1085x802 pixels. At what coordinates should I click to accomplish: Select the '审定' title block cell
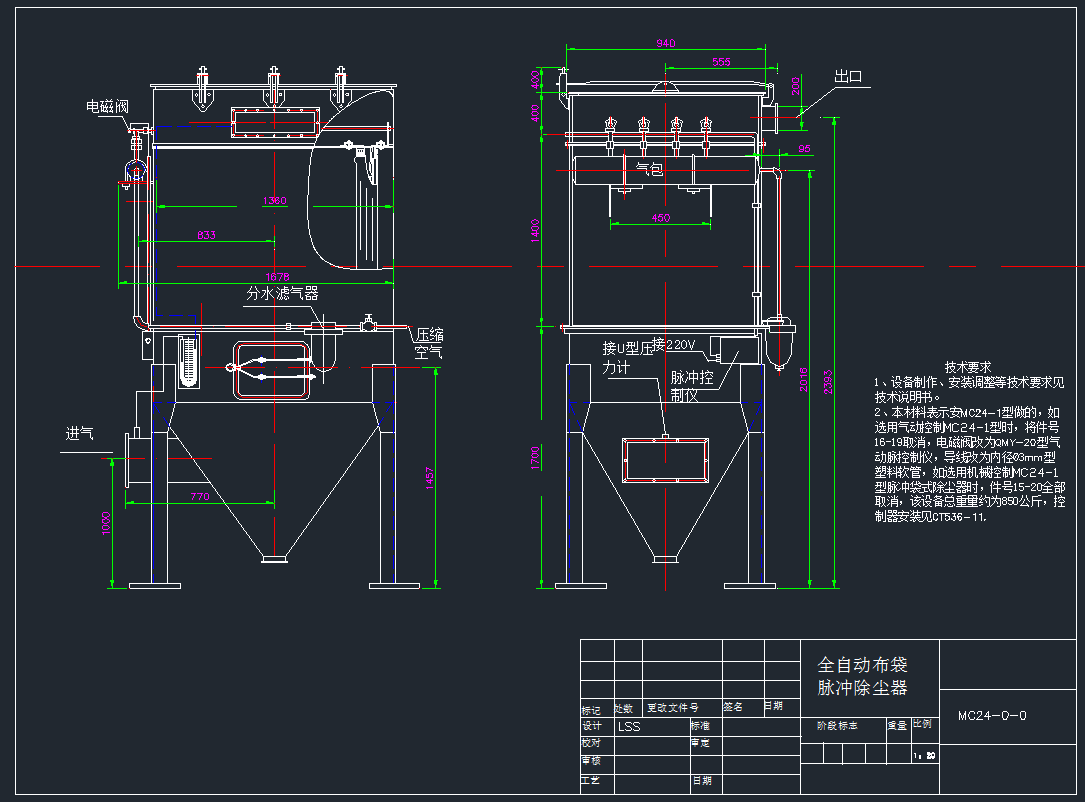click(700, 742)
